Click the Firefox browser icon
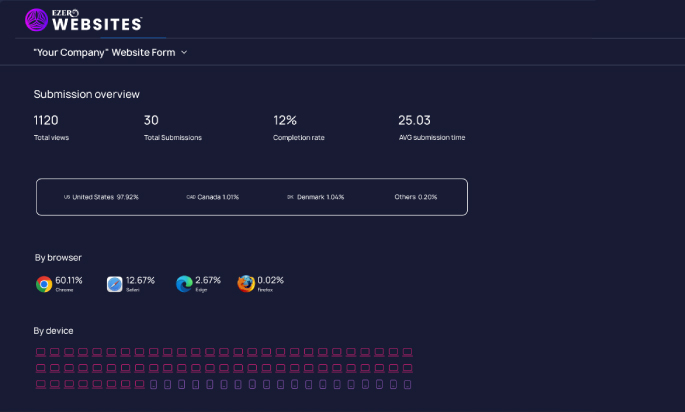The height and width of the screenshot is (412, 685). [246, 284]
